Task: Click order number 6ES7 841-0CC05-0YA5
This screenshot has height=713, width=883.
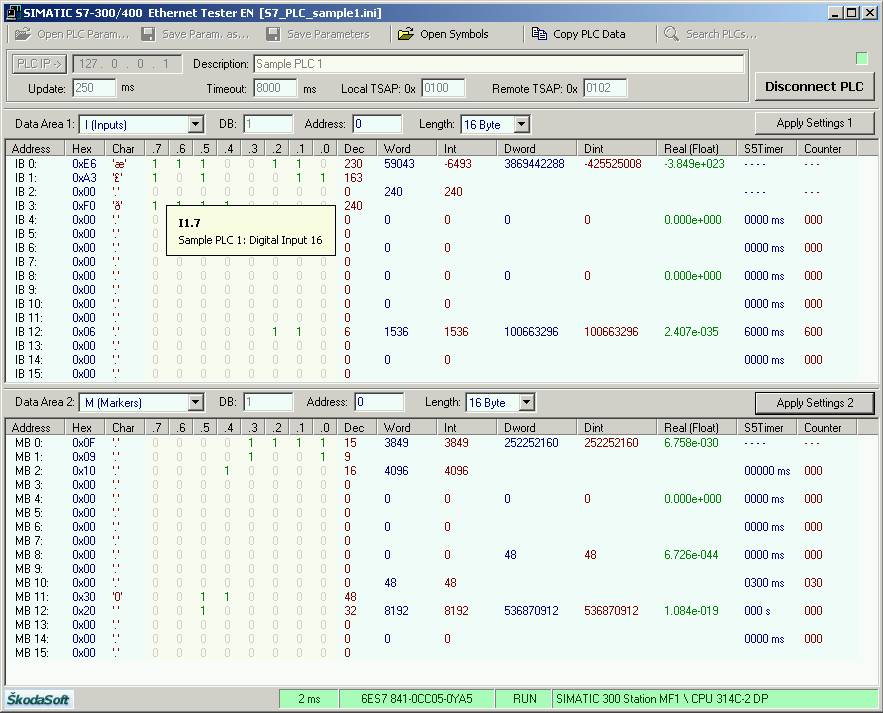Action: [417, 699]
